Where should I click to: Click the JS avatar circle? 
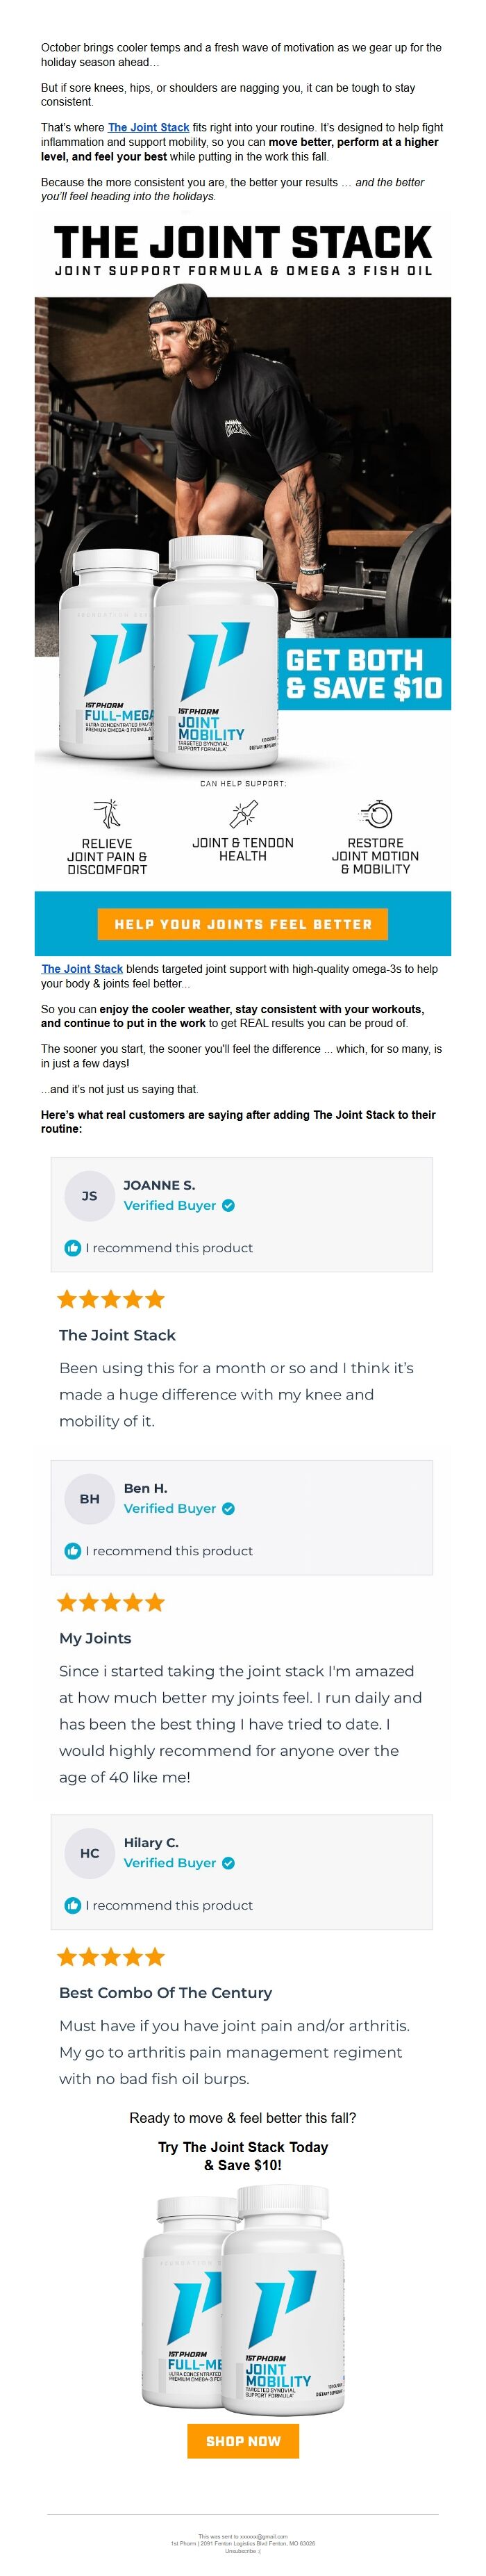90,1195
